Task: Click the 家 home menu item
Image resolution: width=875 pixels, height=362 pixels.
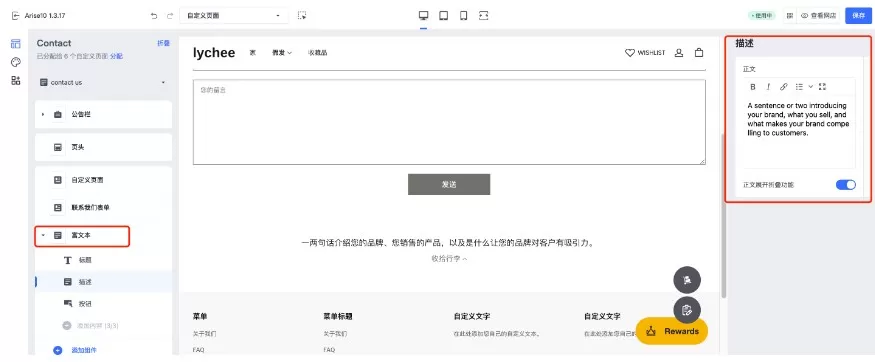Action: click(253, 53)
